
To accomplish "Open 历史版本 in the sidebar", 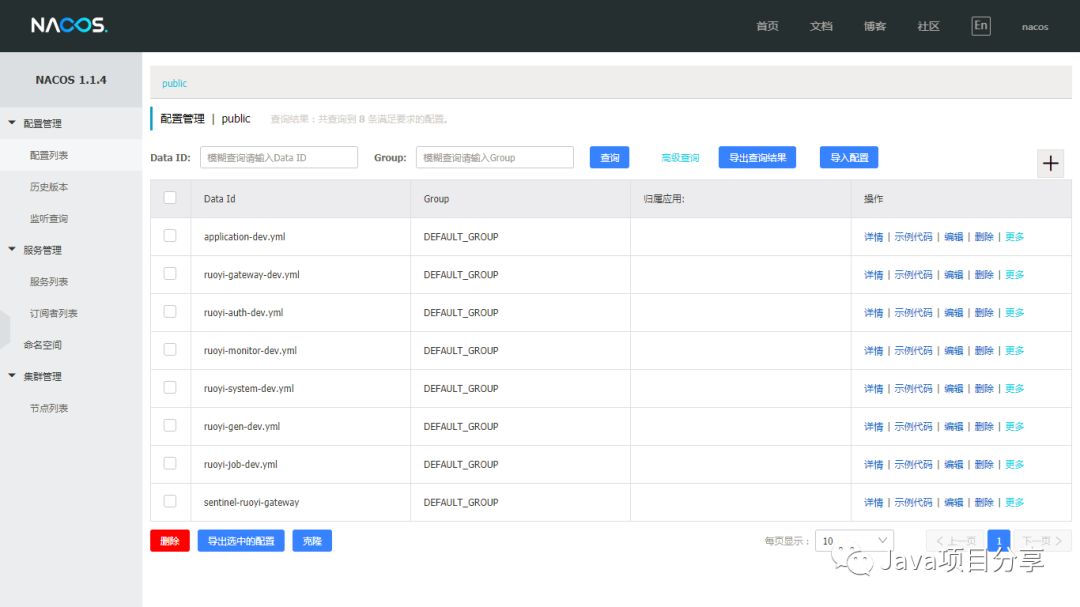I will pyautogui.click(x=49, y=187).
